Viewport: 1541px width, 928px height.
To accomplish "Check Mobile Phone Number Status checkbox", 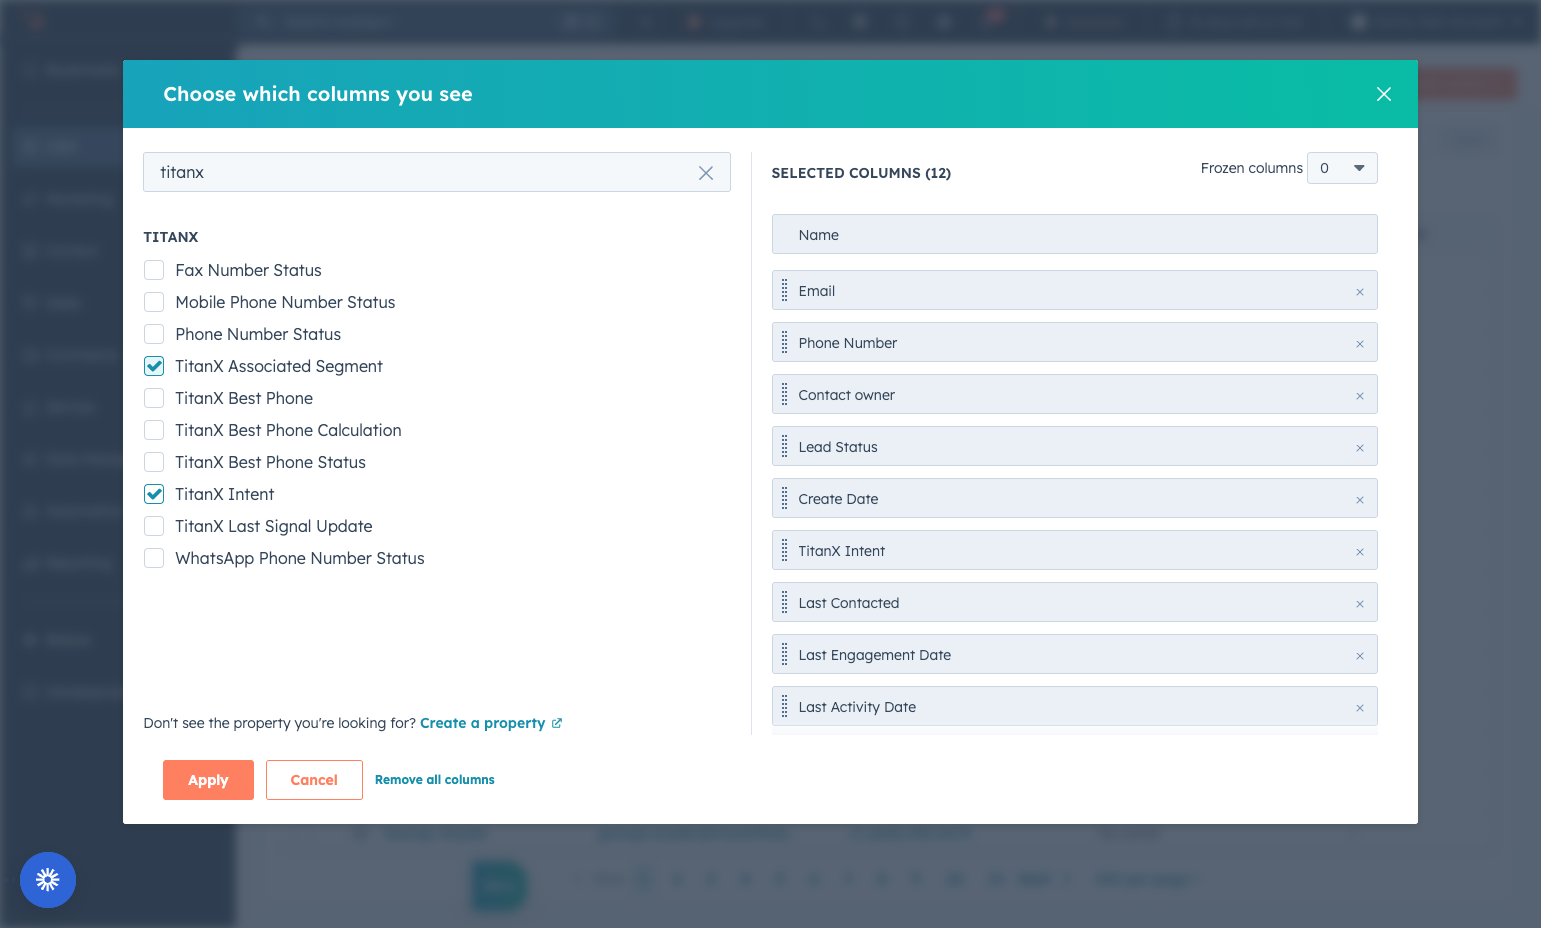I will [154, 302].
